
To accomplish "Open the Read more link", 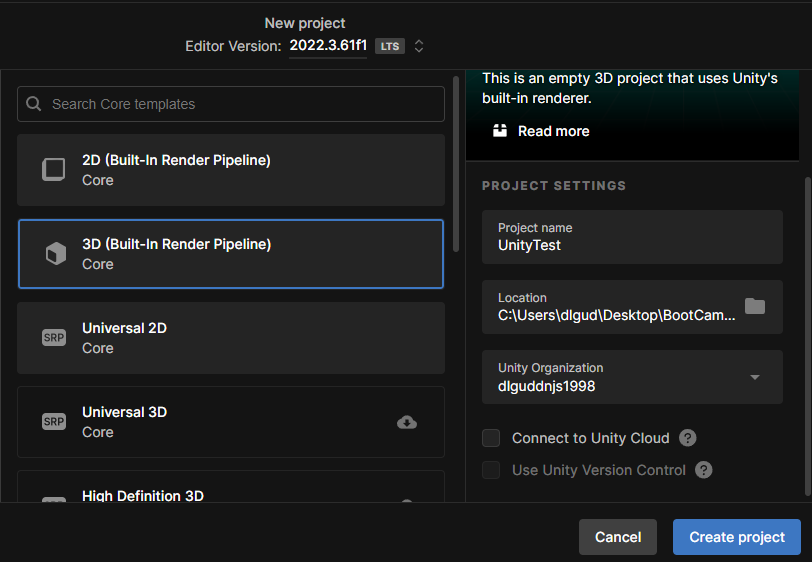I will coord(554,131).
